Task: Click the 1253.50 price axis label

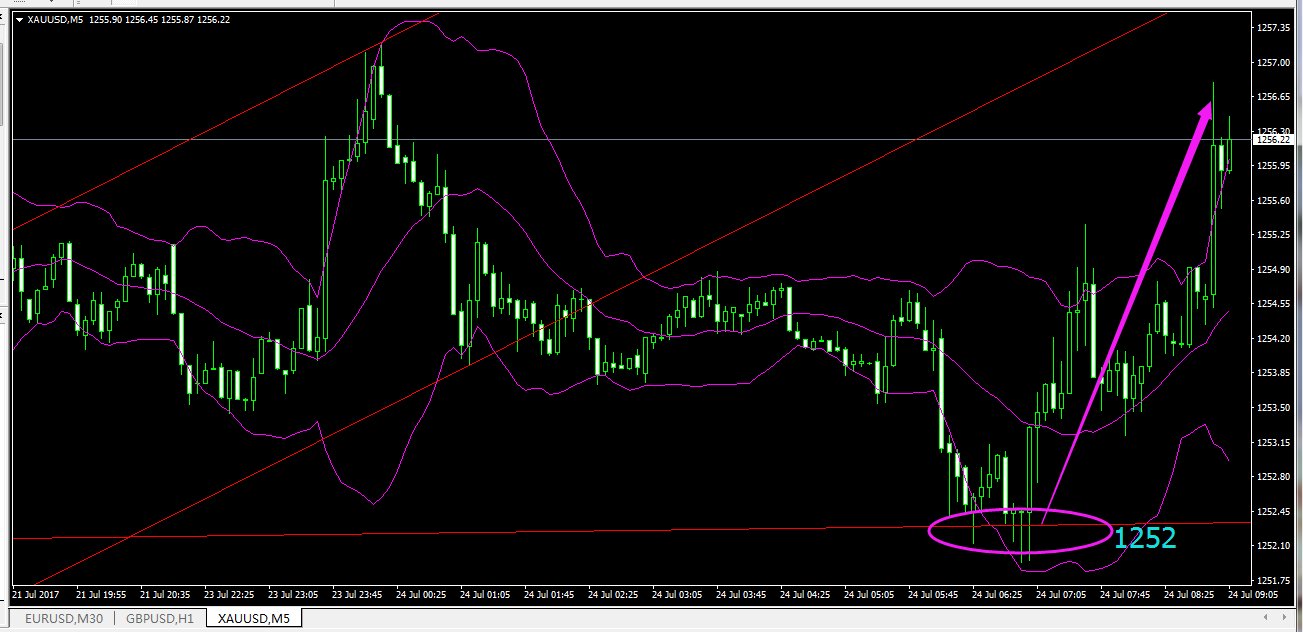Action: click(x=1273, y=408)
